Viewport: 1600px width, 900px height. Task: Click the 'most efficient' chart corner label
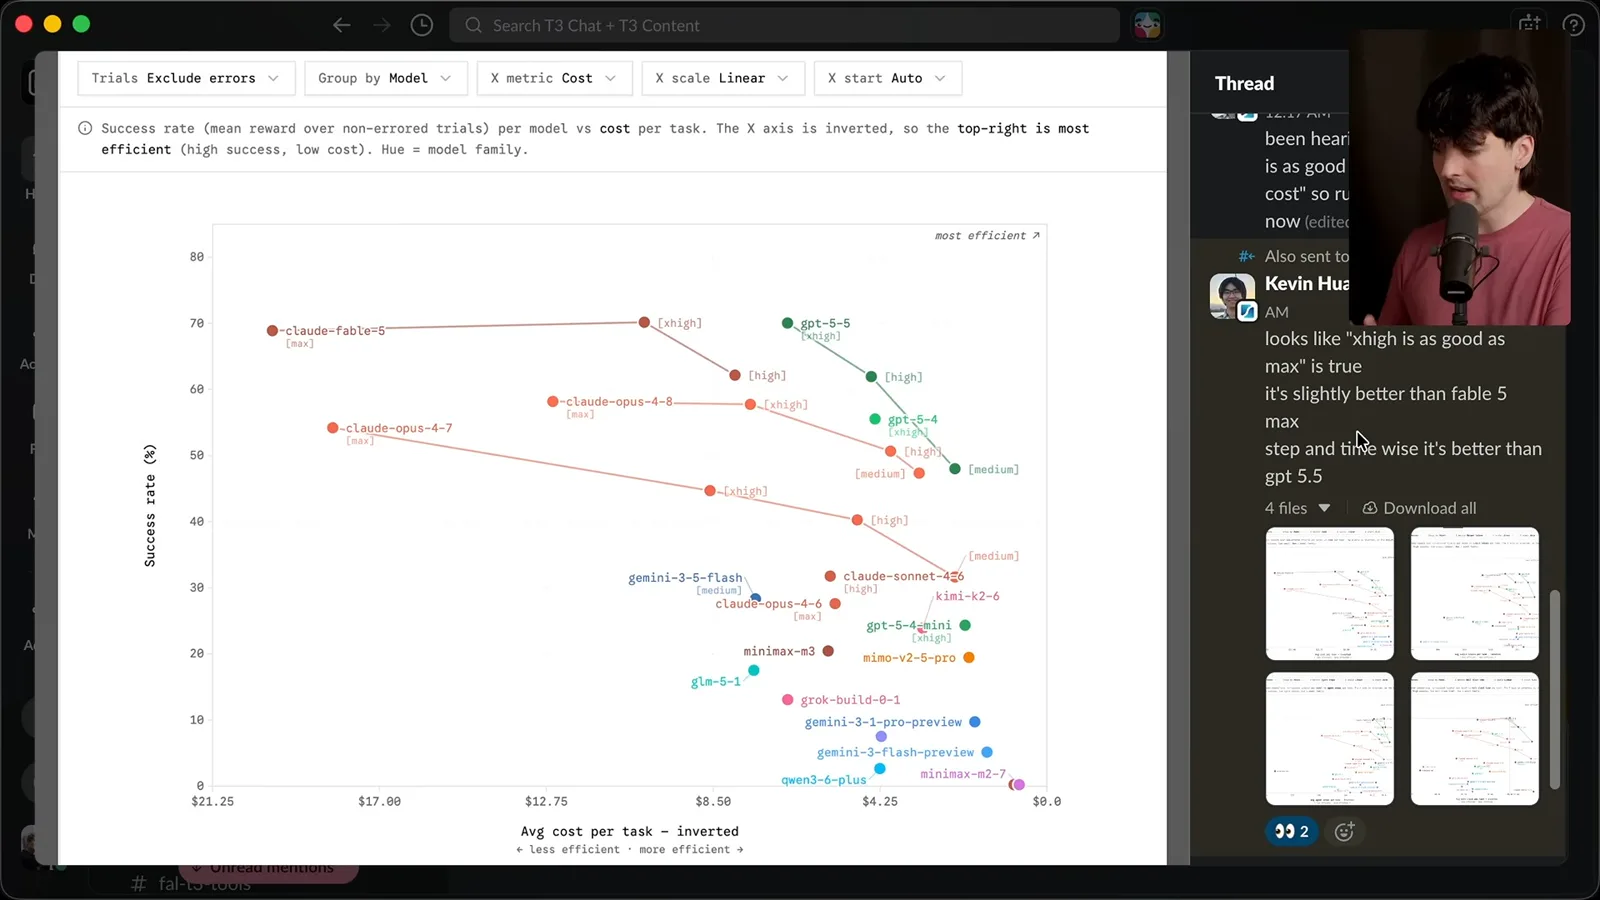[x=987, y=236]
